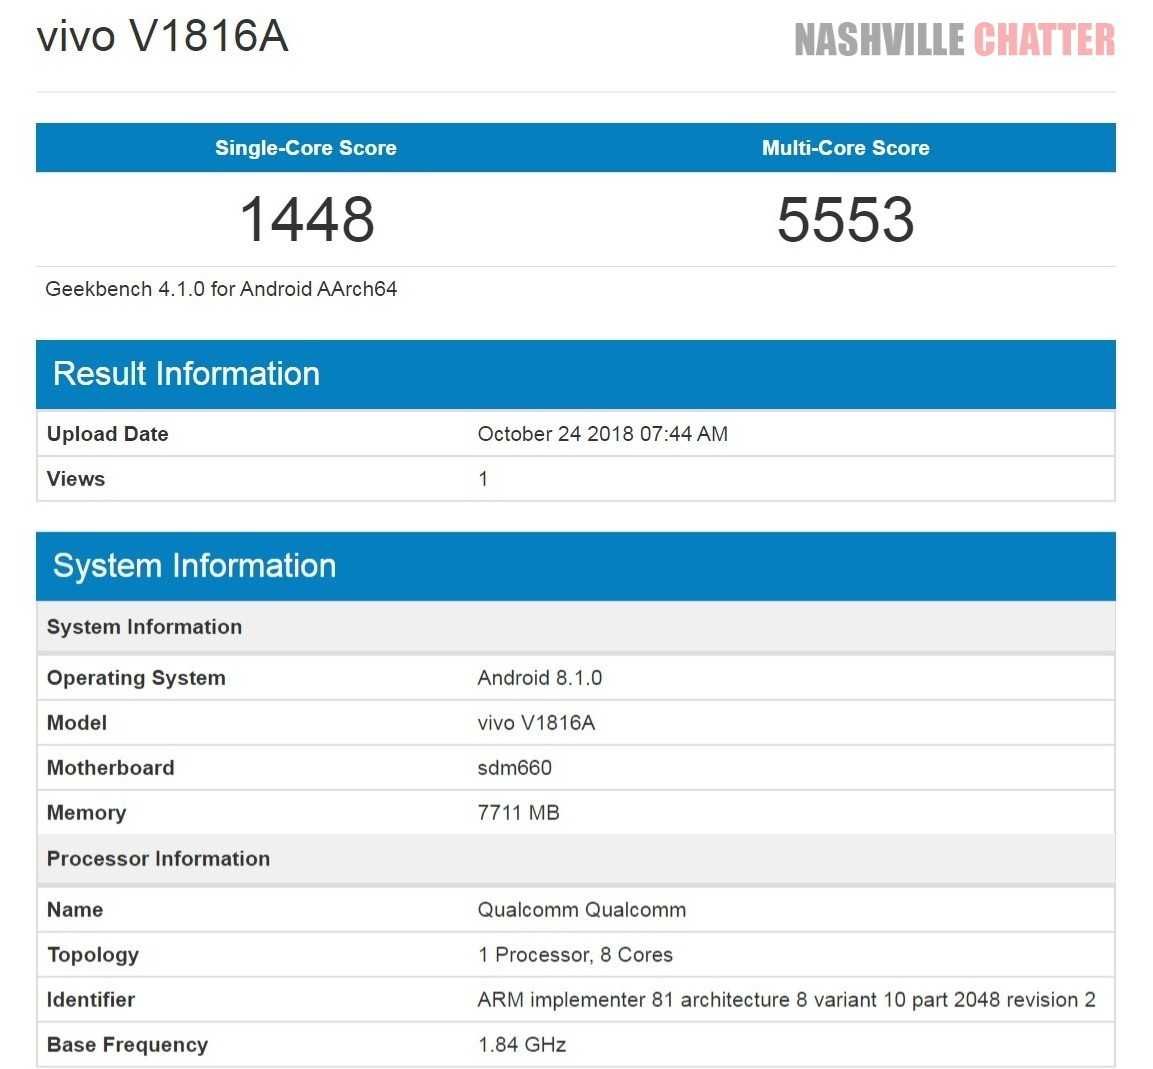This screenshot has width=1153, height=1069.
Task: Click the Name label
Action: tap(75, 909)
